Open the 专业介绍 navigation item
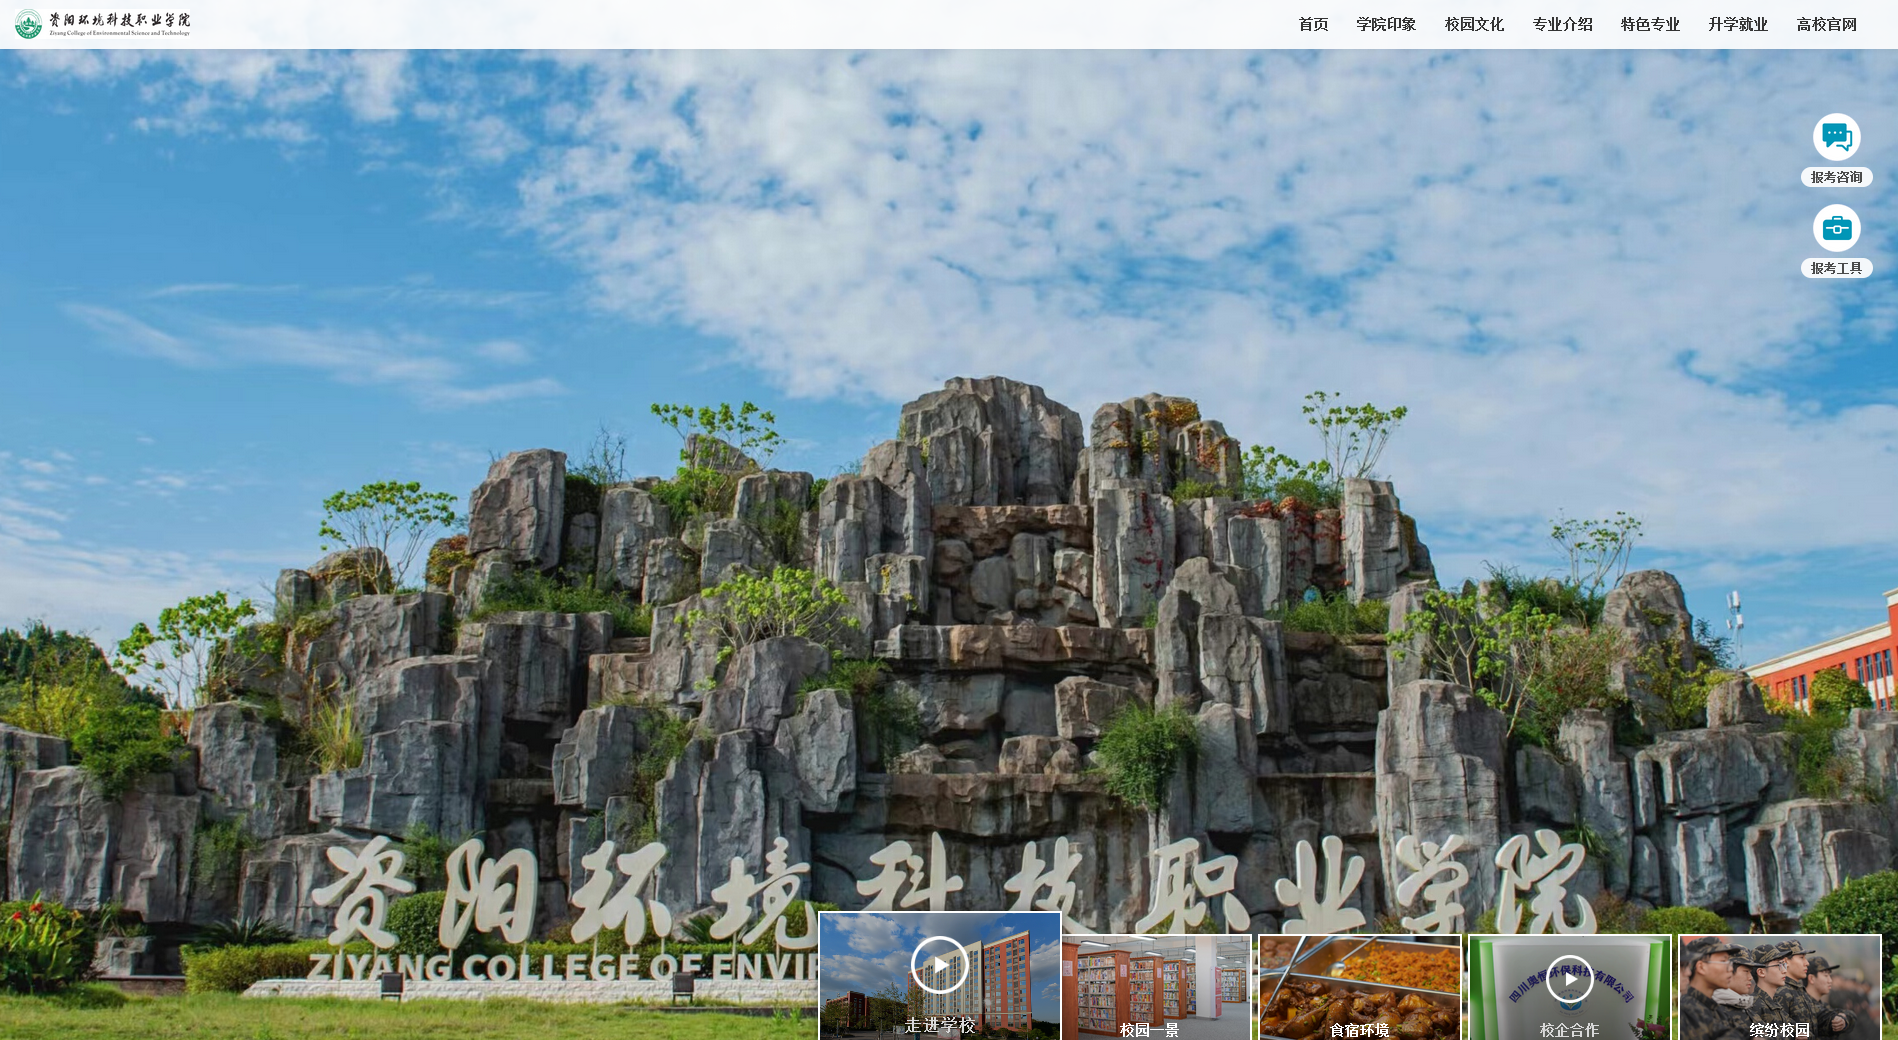Screen dimensions: 1898x1040 pos(1562,24)
